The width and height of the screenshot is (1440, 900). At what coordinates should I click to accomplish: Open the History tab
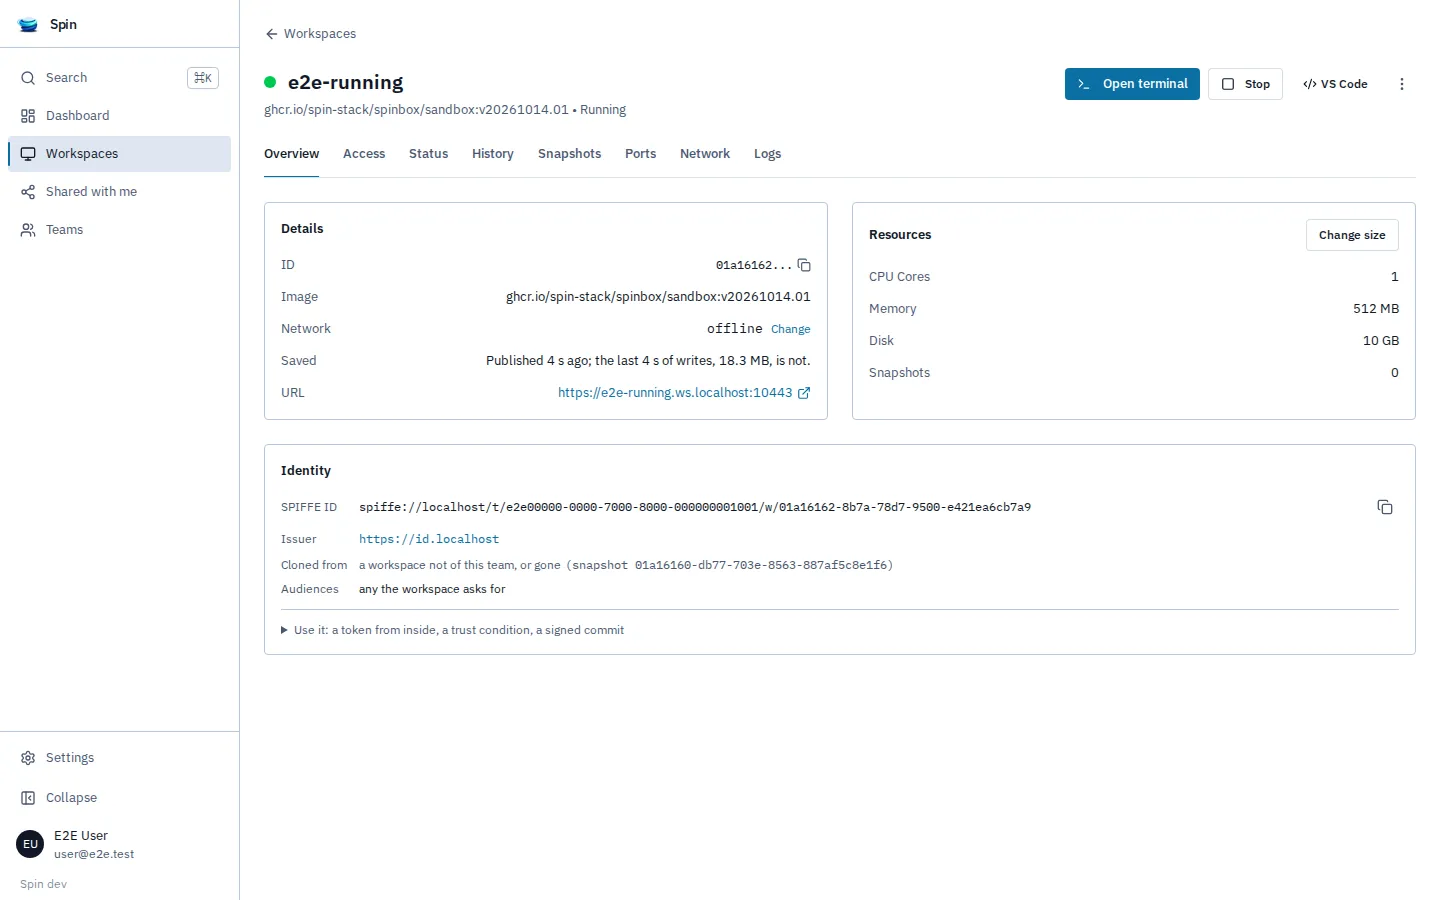(x=493, y=154)
